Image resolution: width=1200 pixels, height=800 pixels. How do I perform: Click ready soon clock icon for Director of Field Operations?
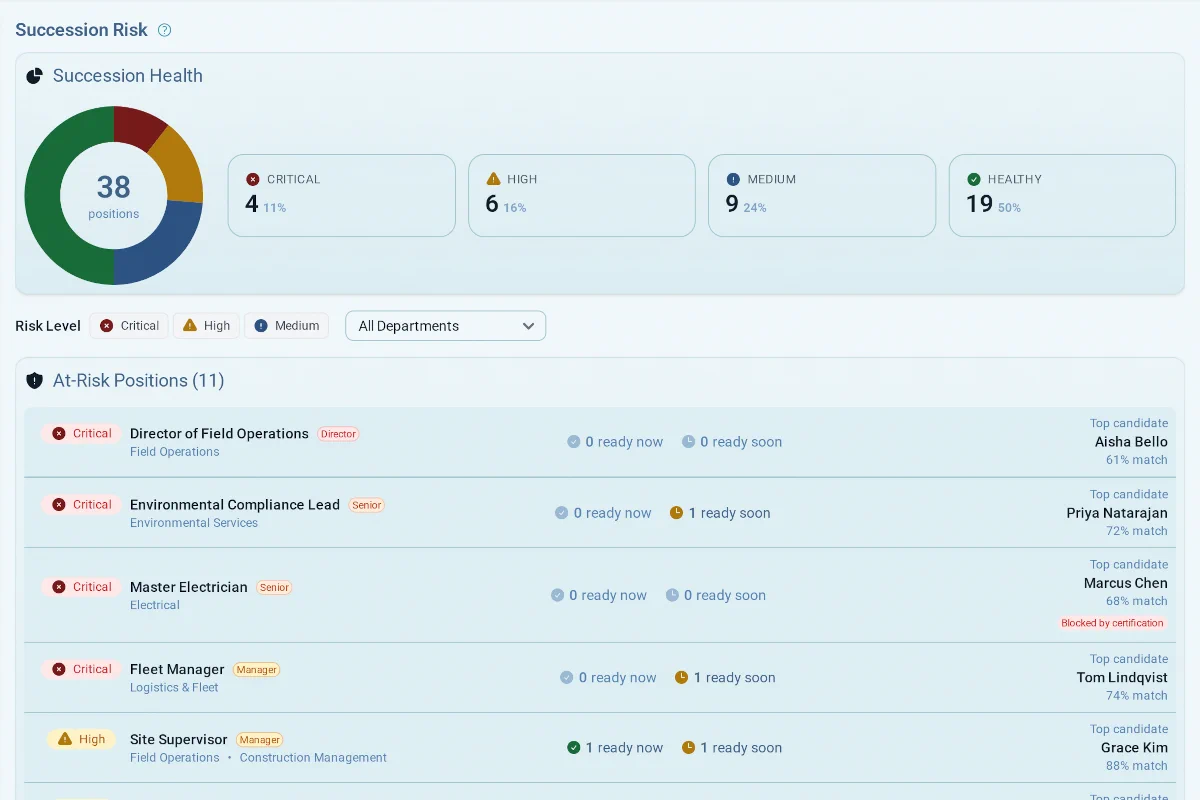pos(688,442)
